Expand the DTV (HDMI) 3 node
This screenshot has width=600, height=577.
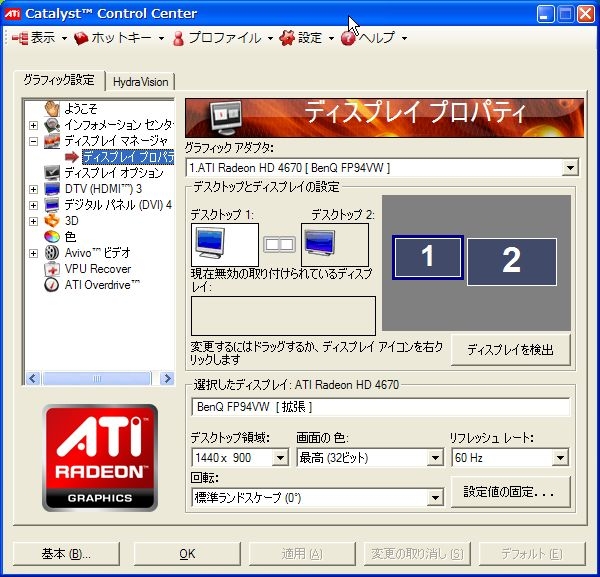33,189
